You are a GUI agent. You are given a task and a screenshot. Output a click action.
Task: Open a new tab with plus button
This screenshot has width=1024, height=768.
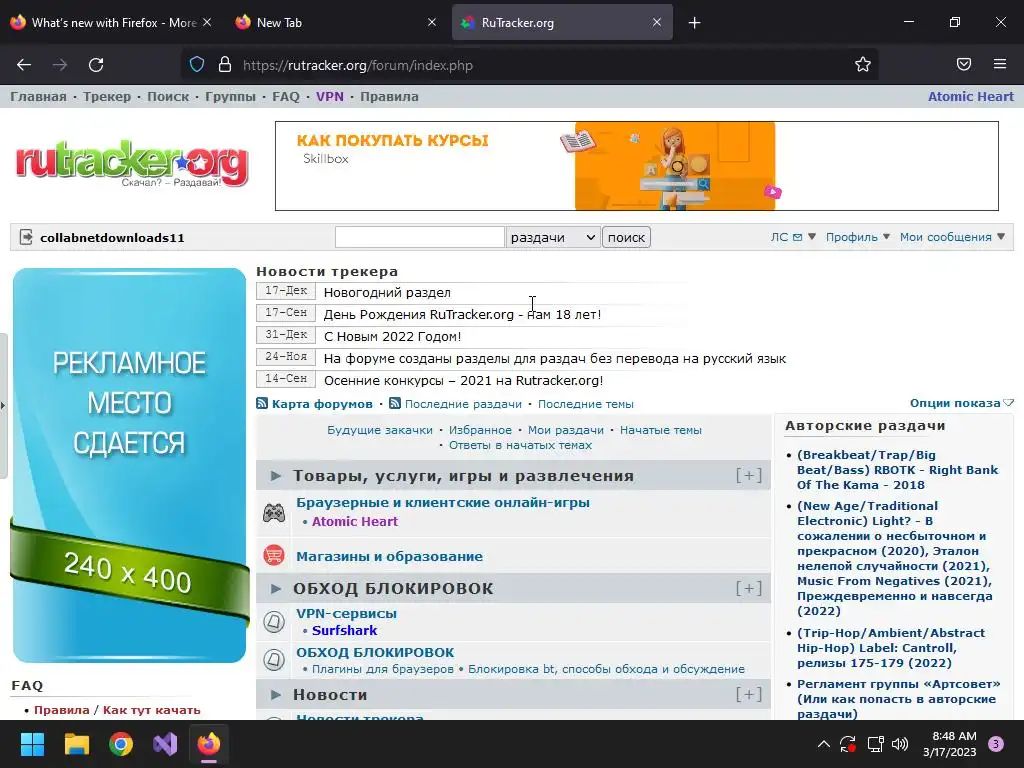click(x=694, y=23)
